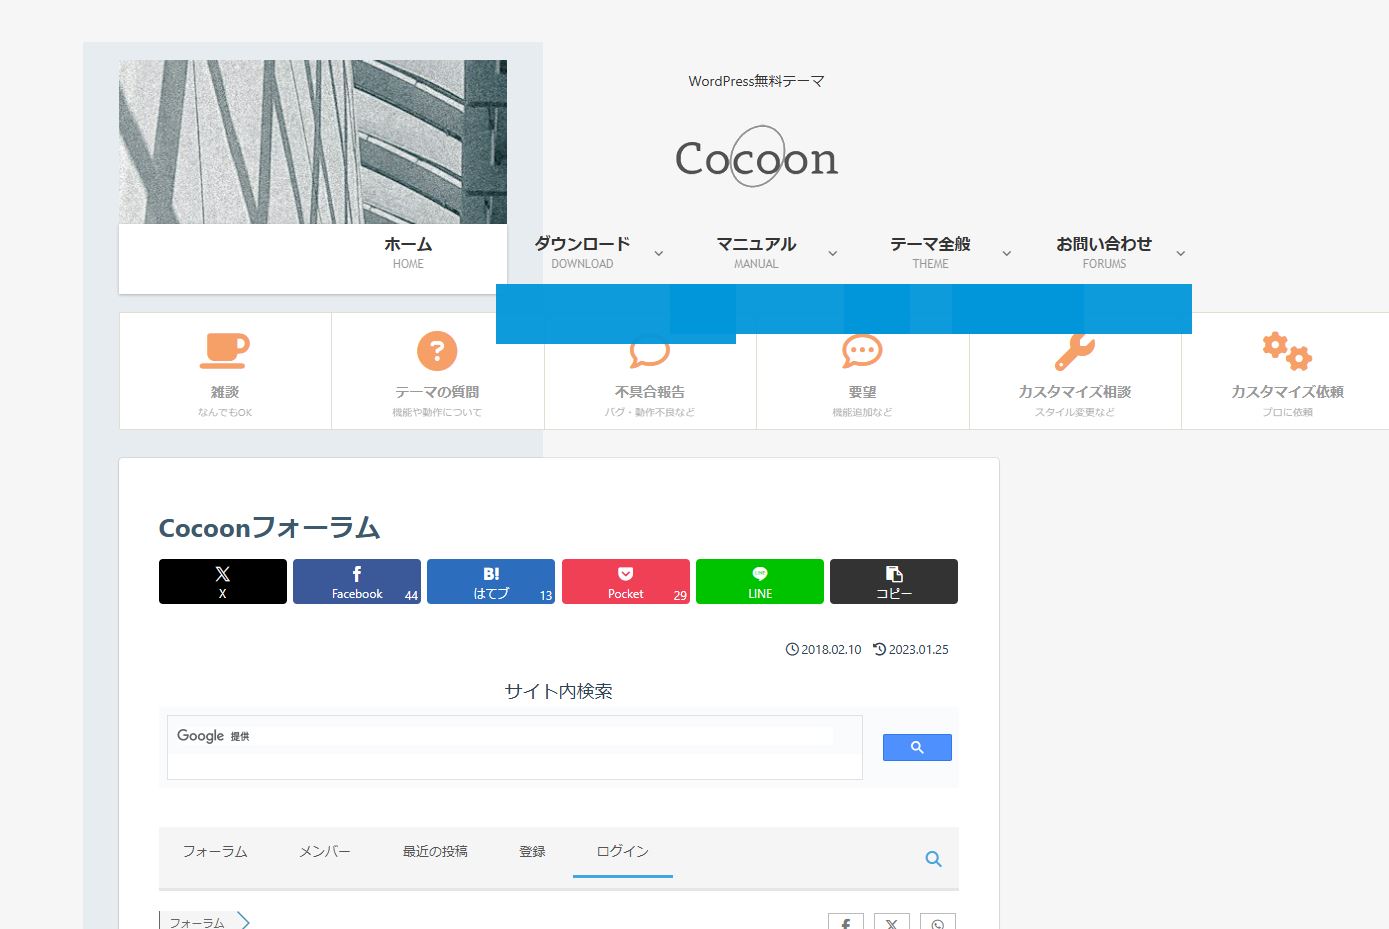Open the テーマ全般 THEME menu item

click(930, 252)
